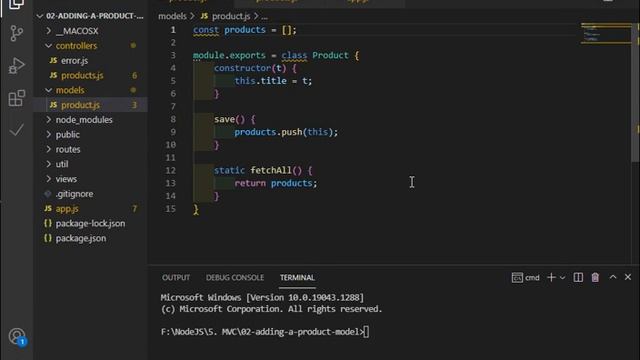Image resolution: width=640 pixels, height=360 pixels.
Task: Close the terminal panel
Action: coord(628,277)
